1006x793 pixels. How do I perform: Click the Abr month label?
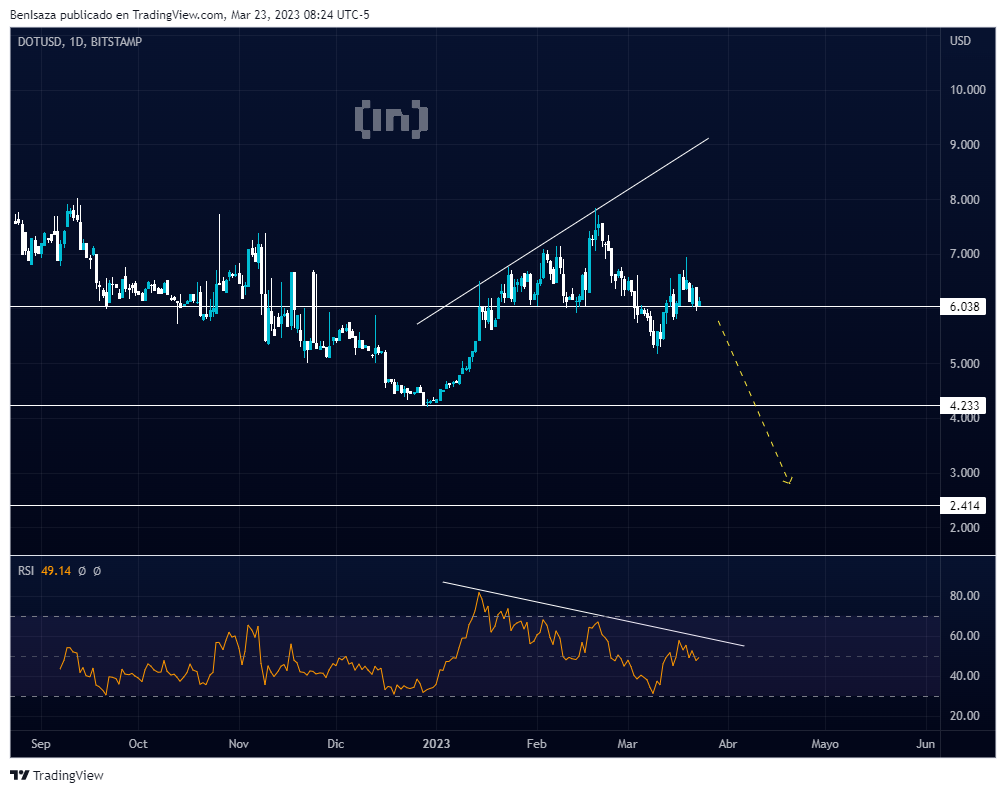(x=728, y=744)
